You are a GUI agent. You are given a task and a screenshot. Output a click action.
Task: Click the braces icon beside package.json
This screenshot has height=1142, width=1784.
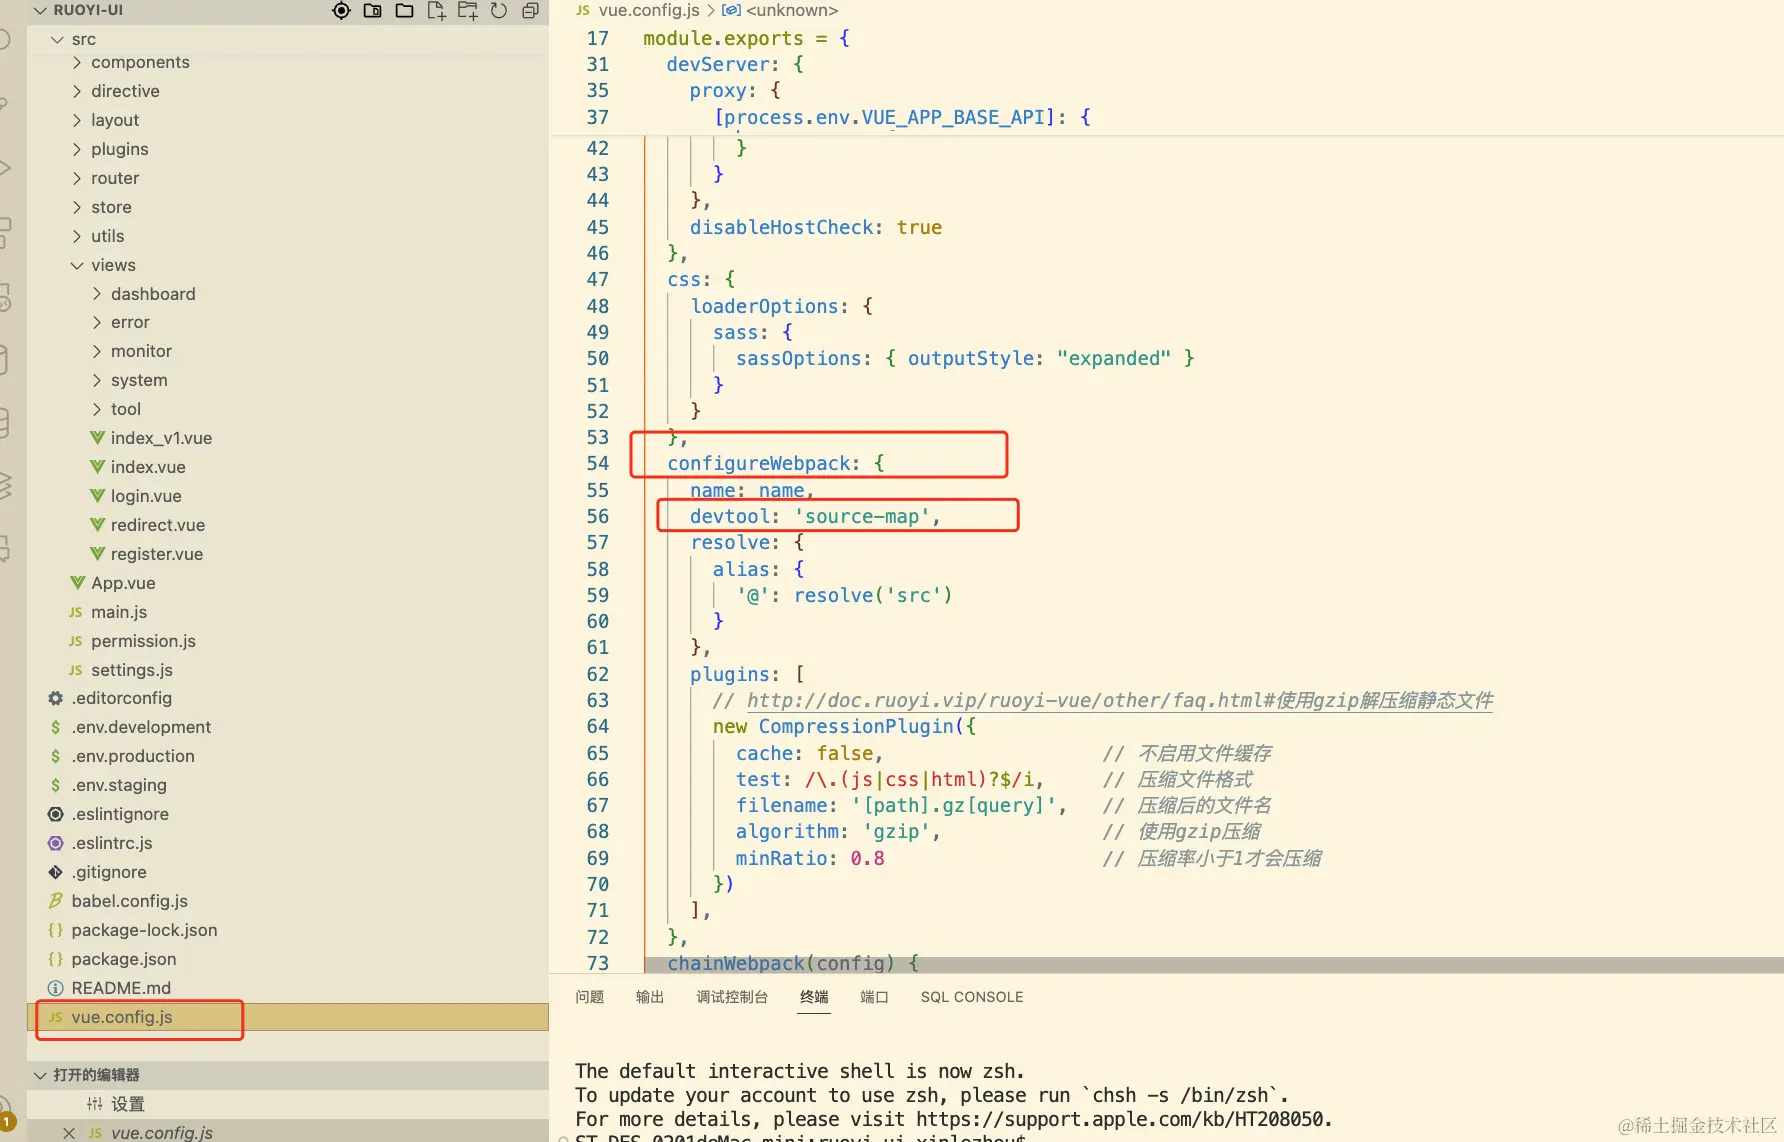coord(56,959)
